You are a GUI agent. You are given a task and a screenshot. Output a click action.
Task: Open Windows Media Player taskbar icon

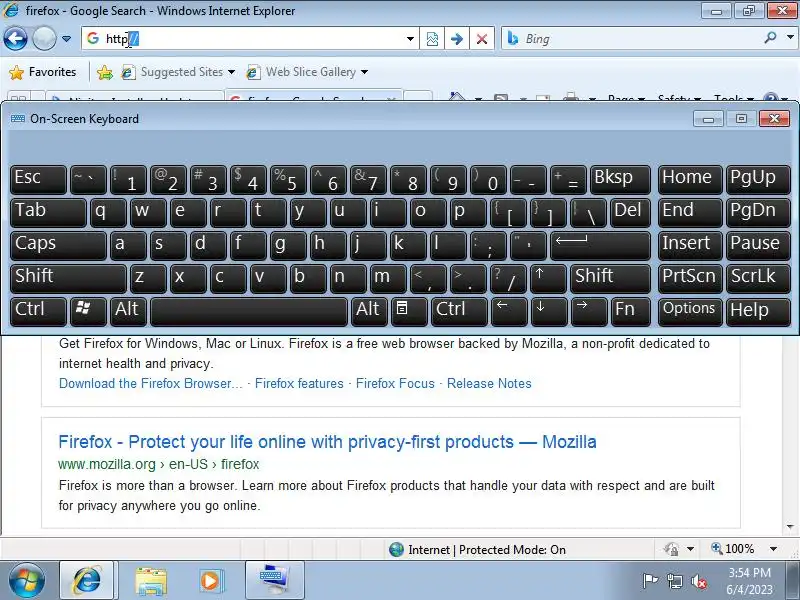(210, 581)
